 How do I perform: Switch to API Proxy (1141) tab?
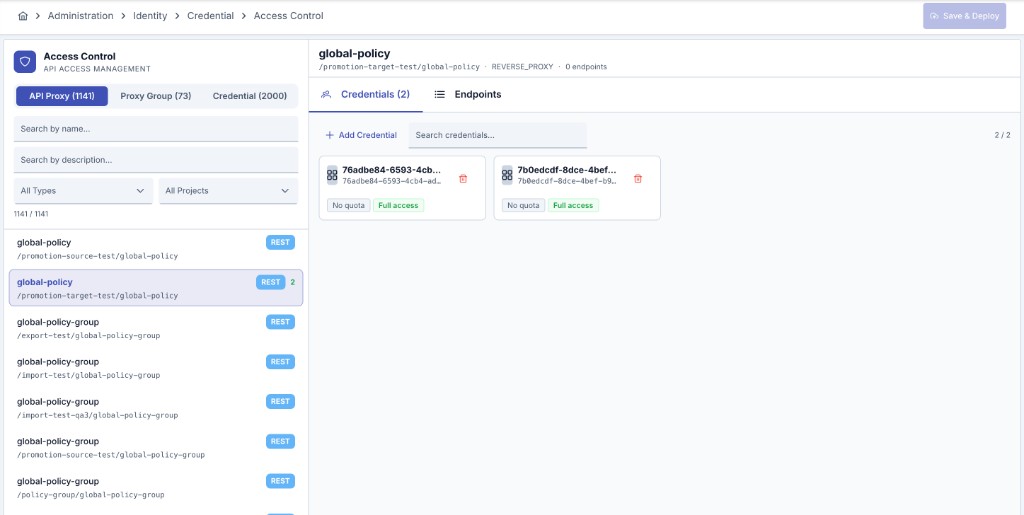click(62, 96)
